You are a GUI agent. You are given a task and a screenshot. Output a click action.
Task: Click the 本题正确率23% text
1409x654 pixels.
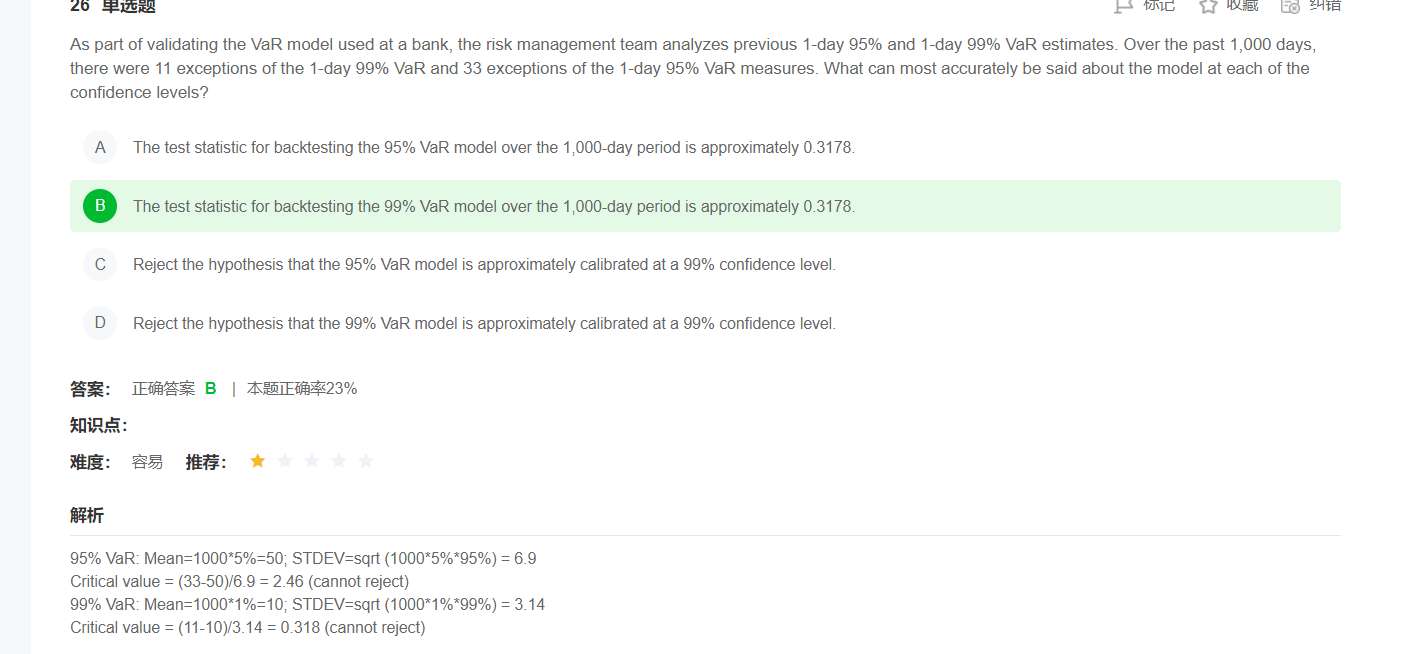[302, 389]
